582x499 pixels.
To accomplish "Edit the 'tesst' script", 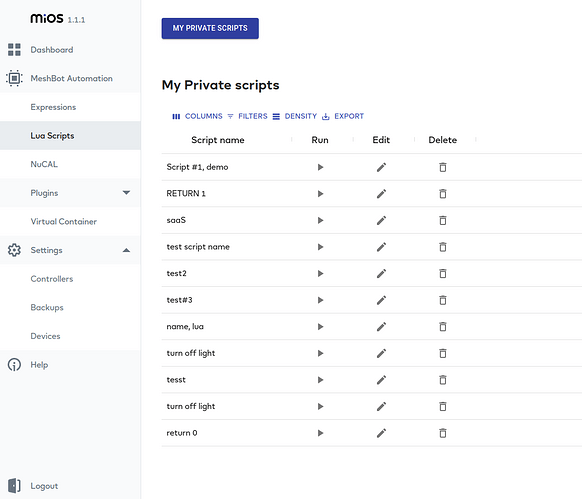I will click(x=381, y=380).
